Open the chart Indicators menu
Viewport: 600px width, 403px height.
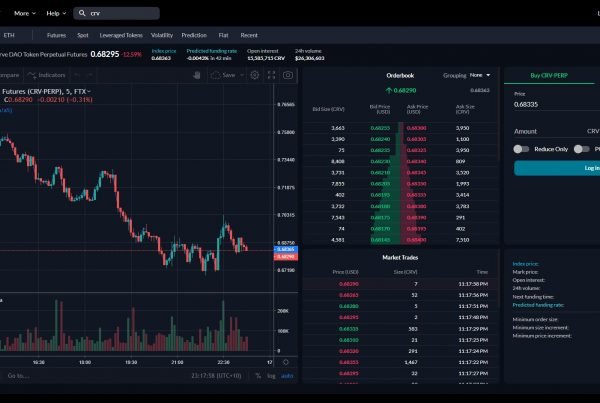tap(46, 75)
